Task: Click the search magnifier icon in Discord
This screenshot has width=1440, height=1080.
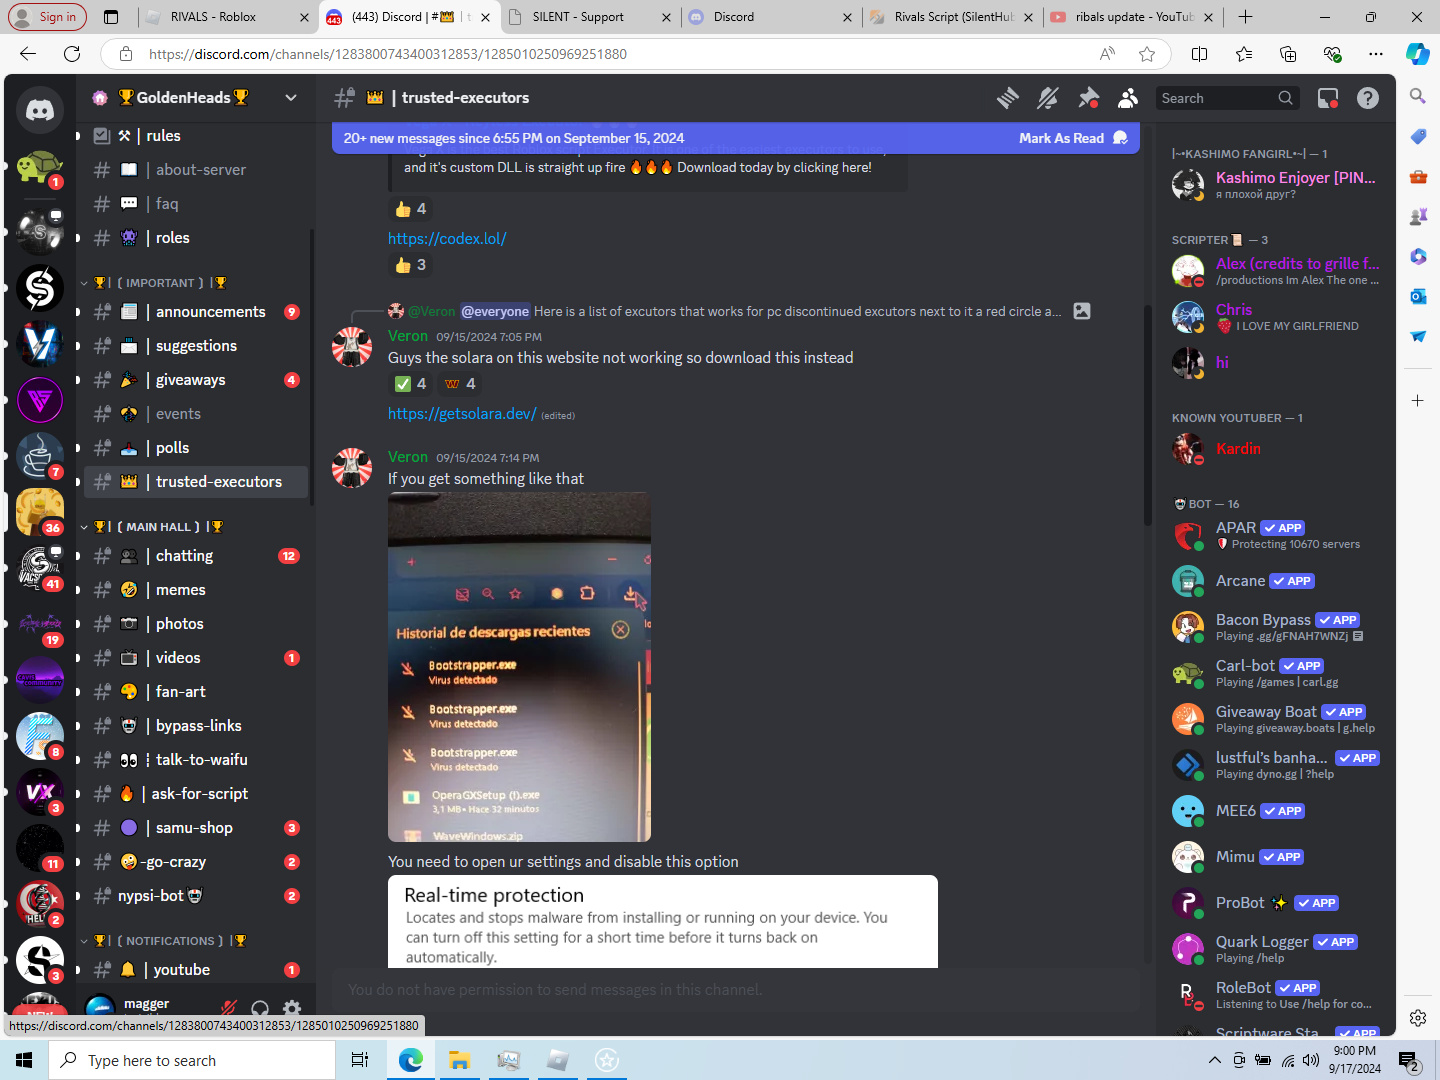Action: (1286, 98)
